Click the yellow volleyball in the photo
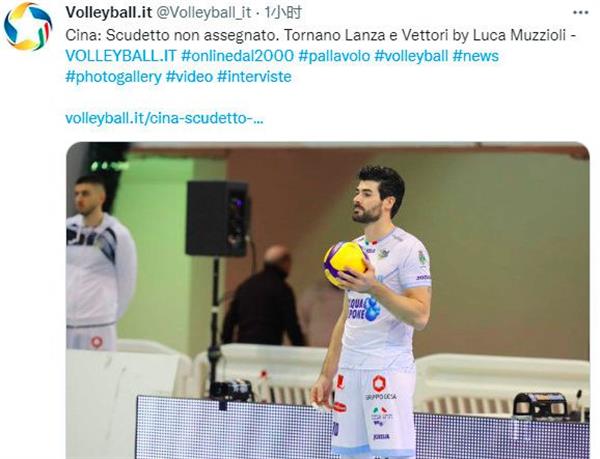 345,264
